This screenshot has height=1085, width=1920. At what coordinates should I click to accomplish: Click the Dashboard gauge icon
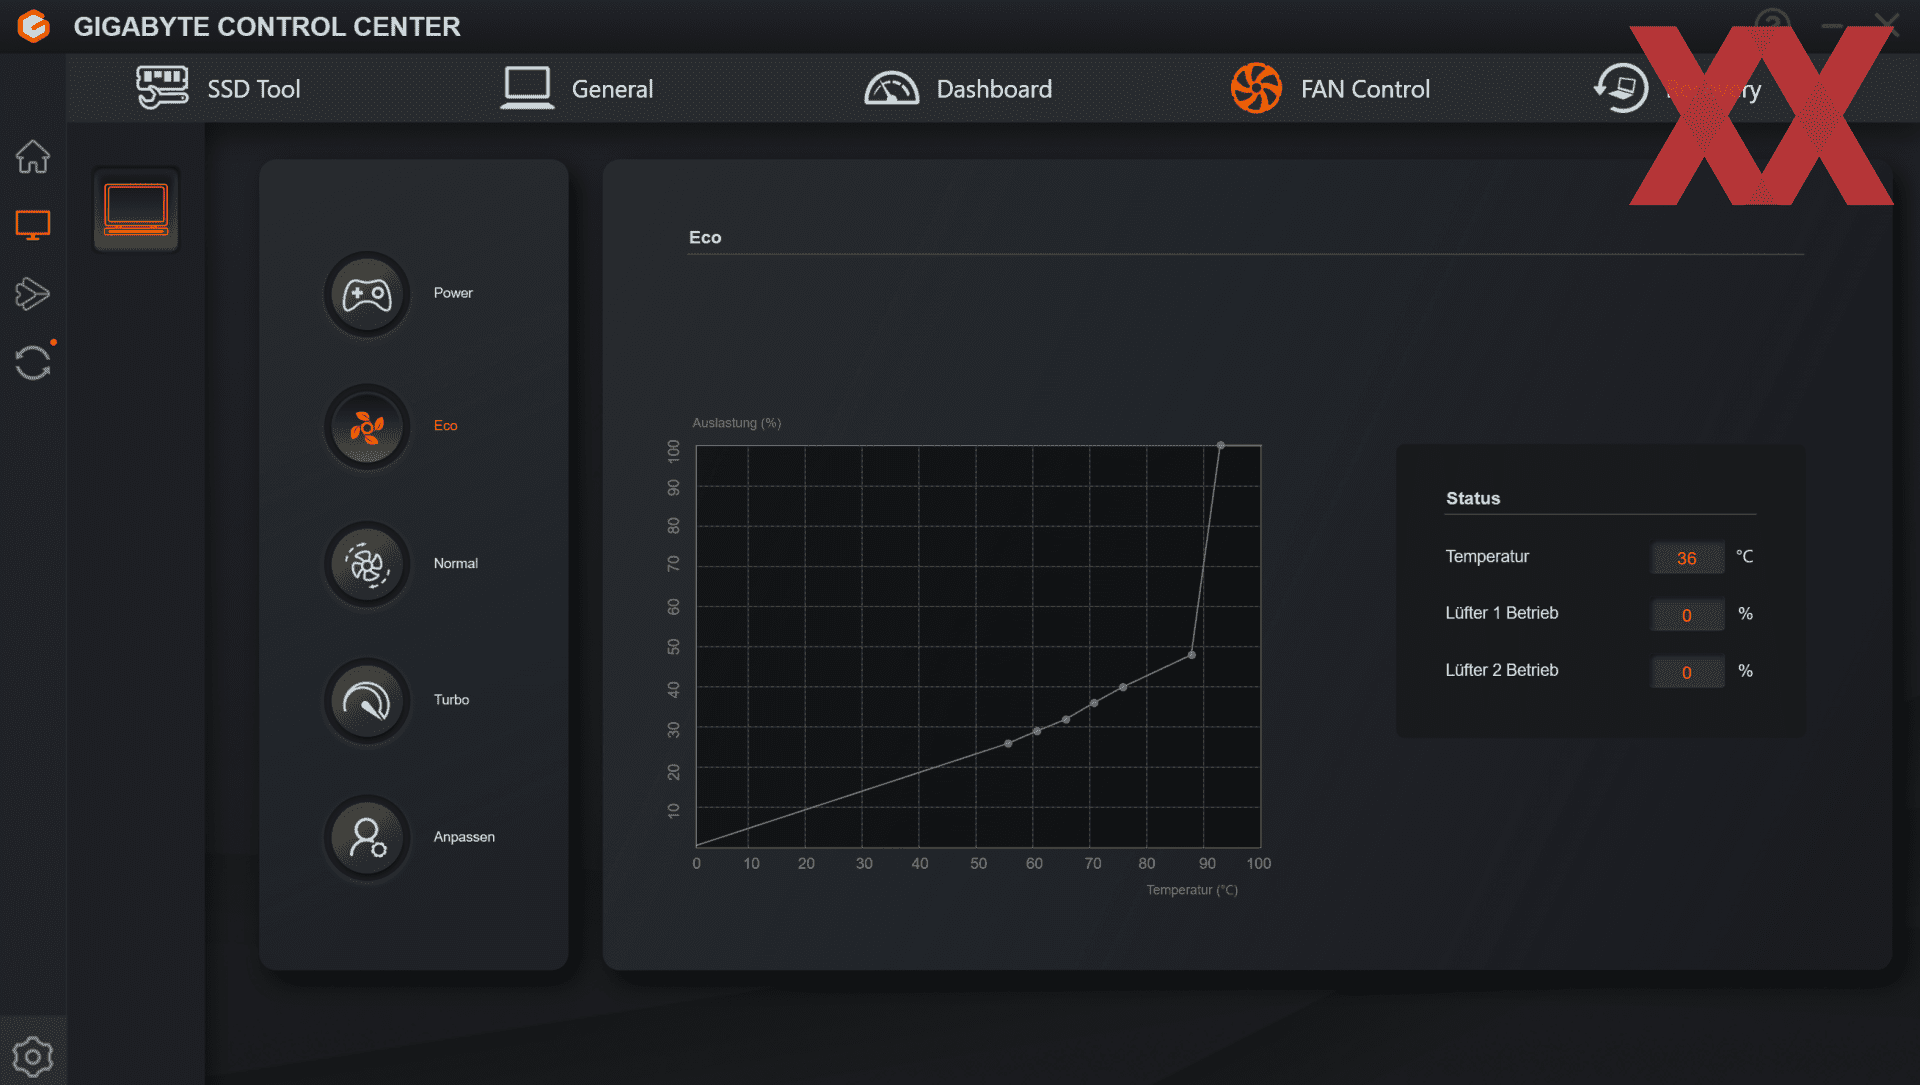[891, 88]
